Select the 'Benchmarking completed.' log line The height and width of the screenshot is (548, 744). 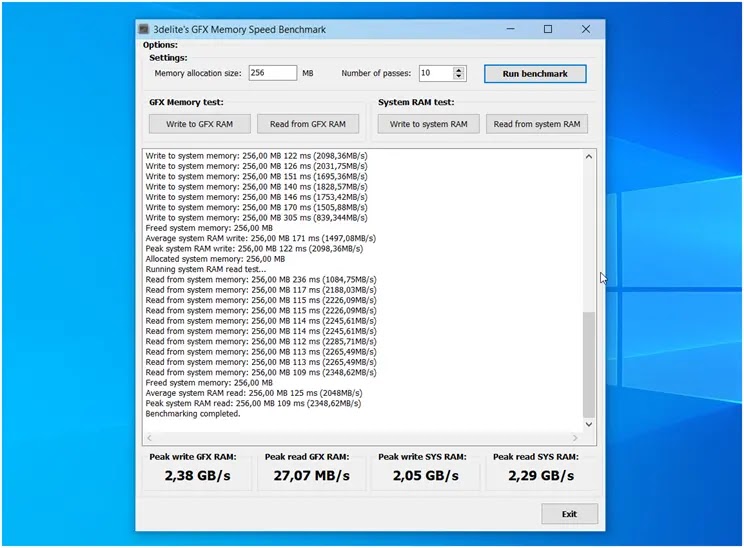pos(193,414)
